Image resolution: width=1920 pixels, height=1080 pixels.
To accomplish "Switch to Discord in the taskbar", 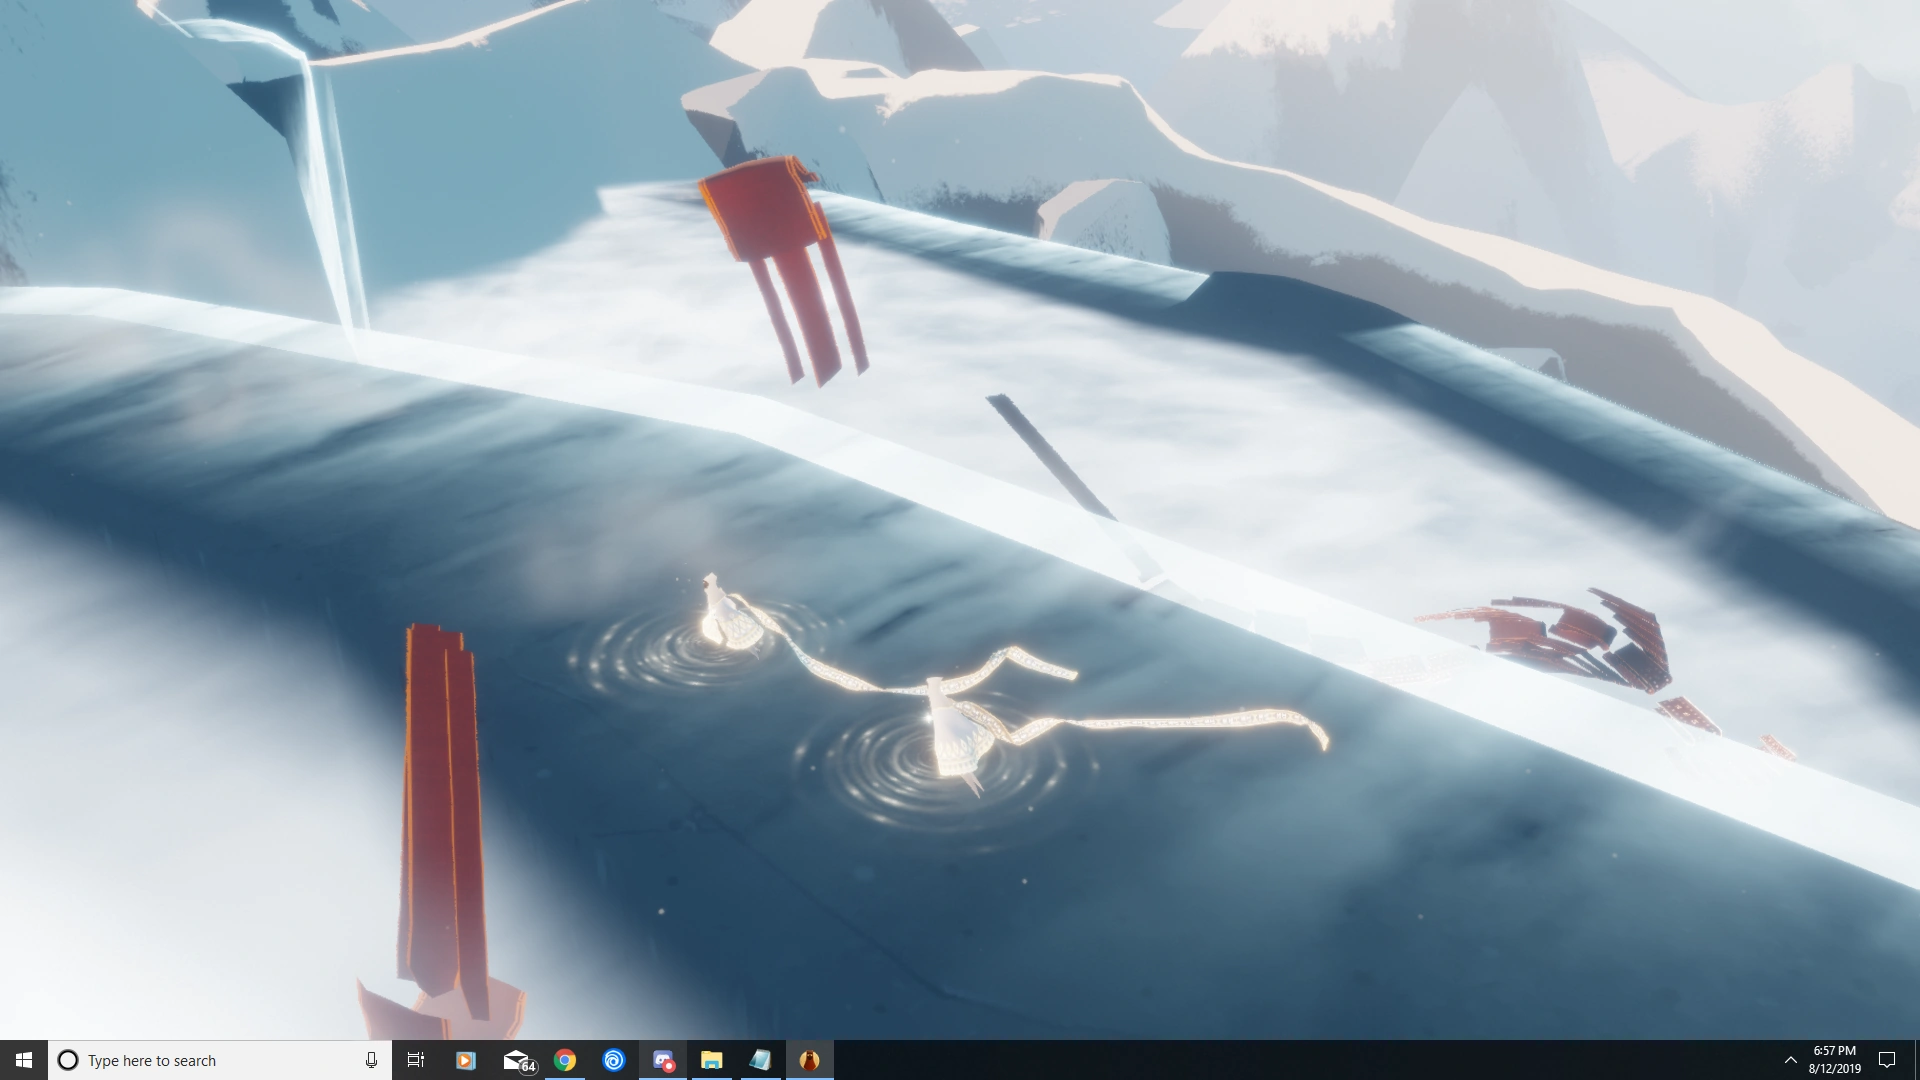I will [663, 1060].
